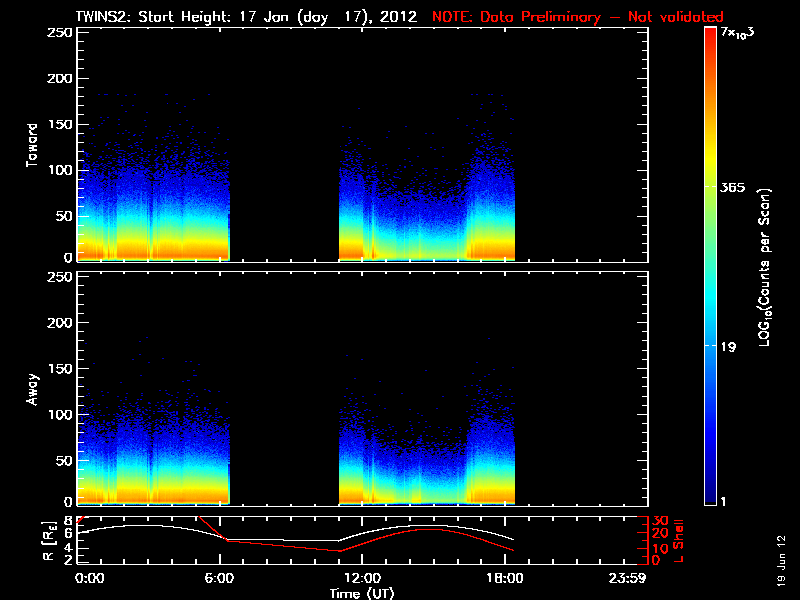This screenshot has width=800, height=600.
Task: Click the Toward panel axis label
Action: (33, 144)
